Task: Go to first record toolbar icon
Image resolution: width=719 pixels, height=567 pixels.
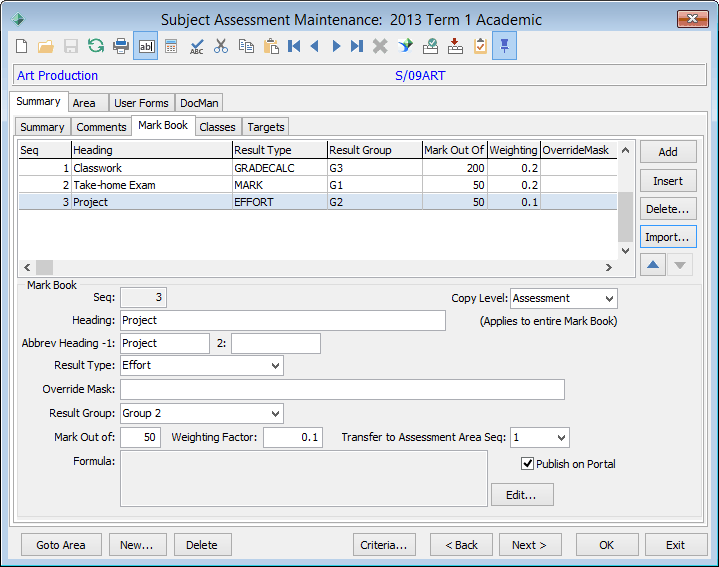Action: [294, 46]
